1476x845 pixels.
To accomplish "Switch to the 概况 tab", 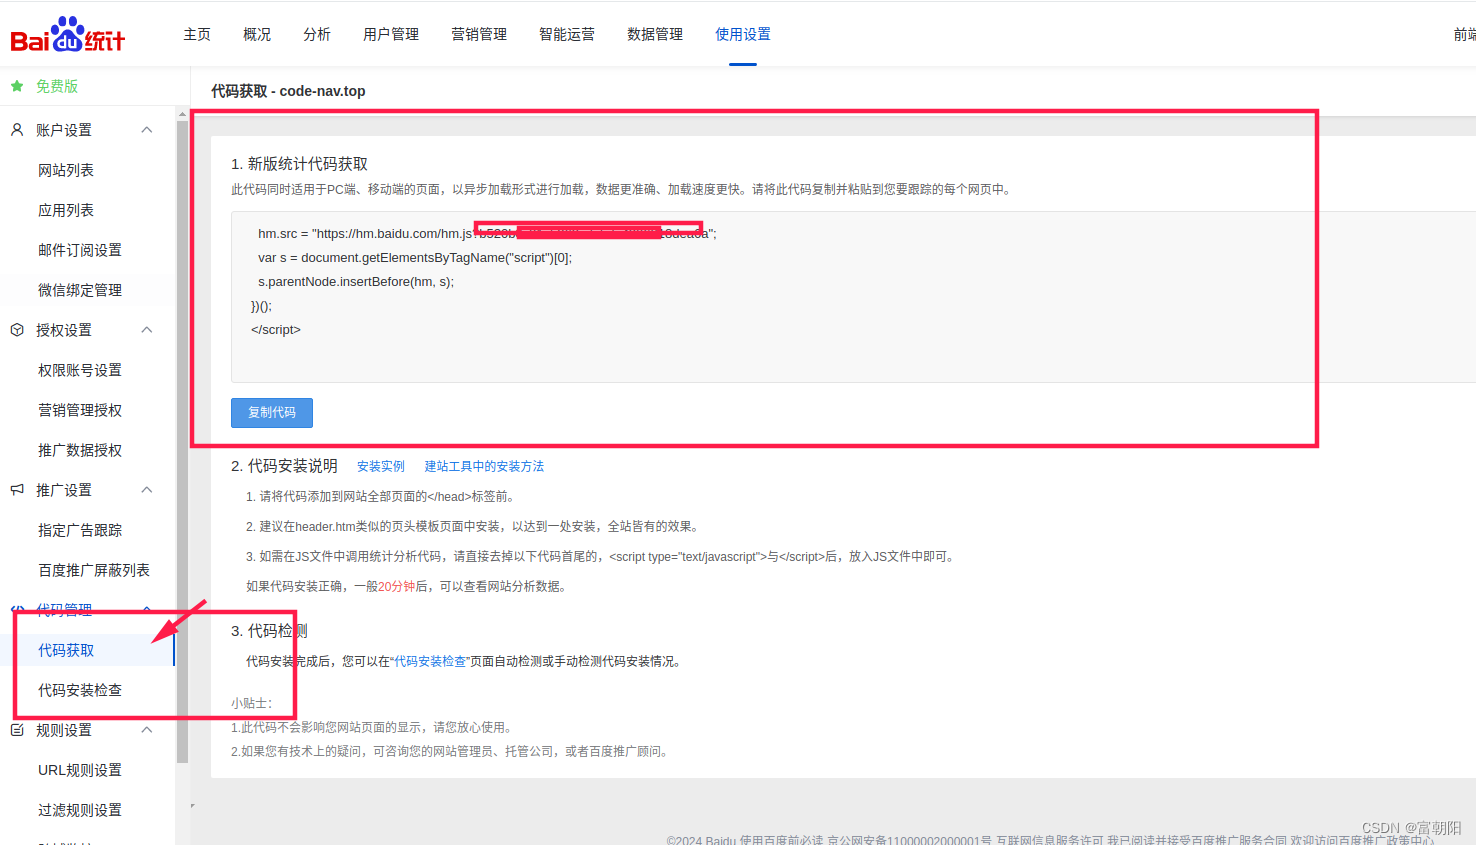I will point(257,34).
